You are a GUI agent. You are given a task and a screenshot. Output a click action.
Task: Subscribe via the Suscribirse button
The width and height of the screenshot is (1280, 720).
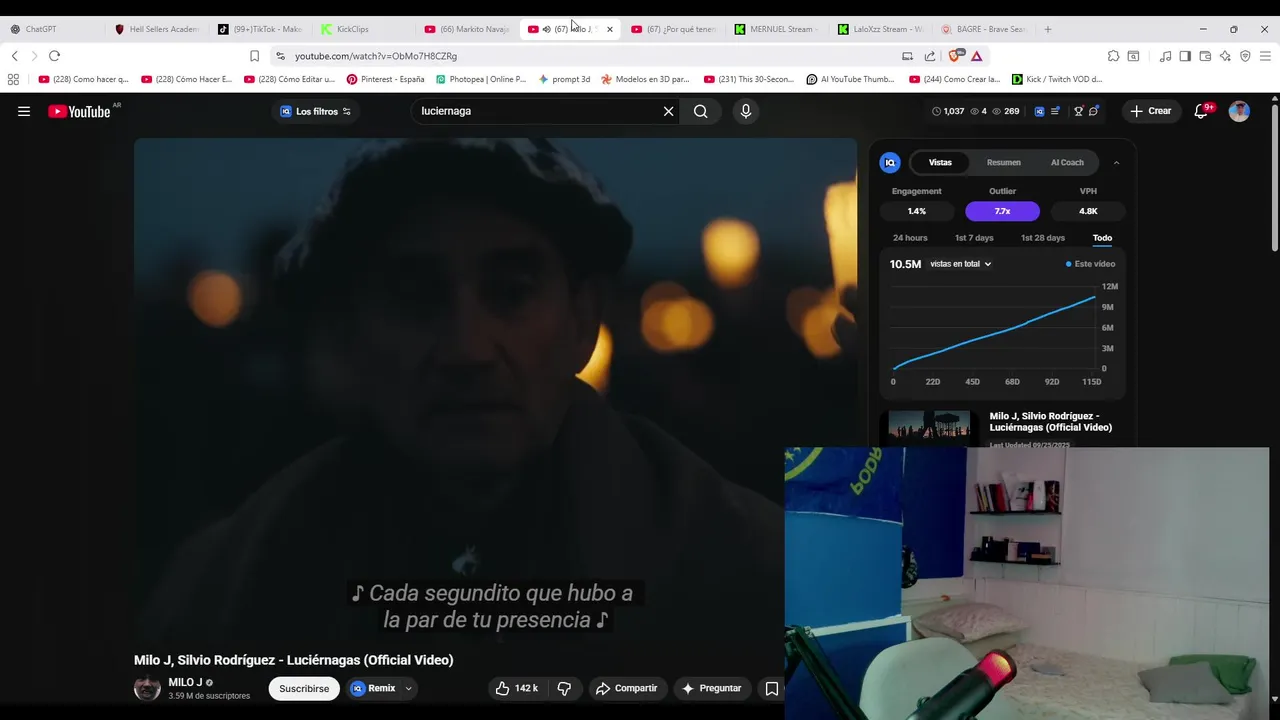pos(304,688)
